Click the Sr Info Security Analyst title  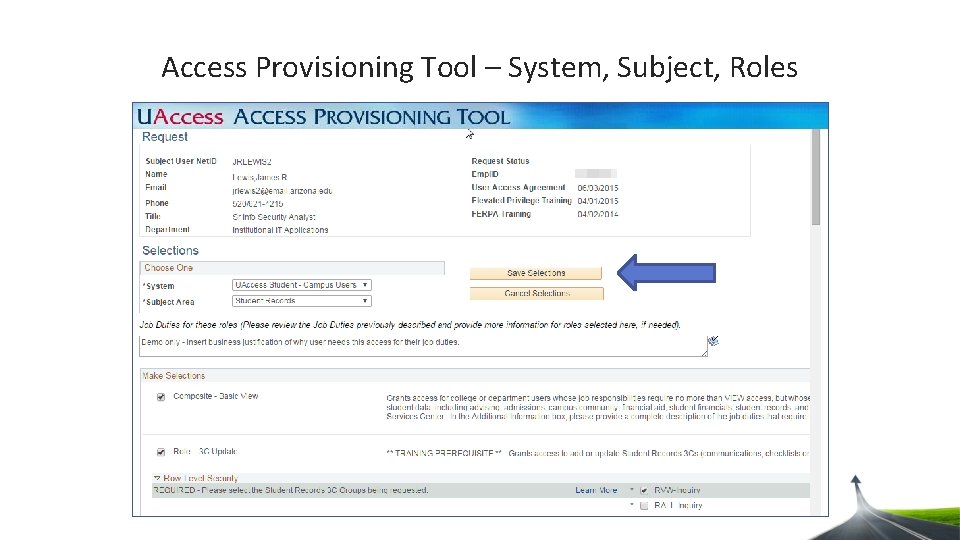point(274,217)
